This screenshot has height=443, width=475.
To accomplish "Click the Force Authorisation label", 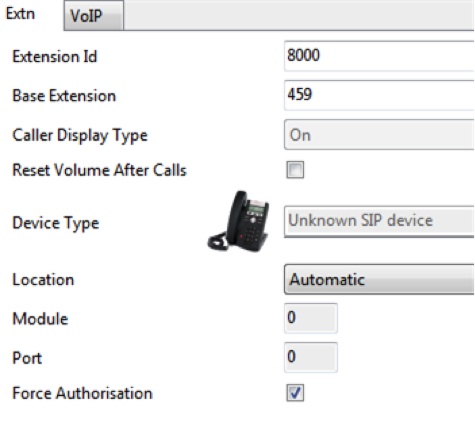I will (82, 393).
